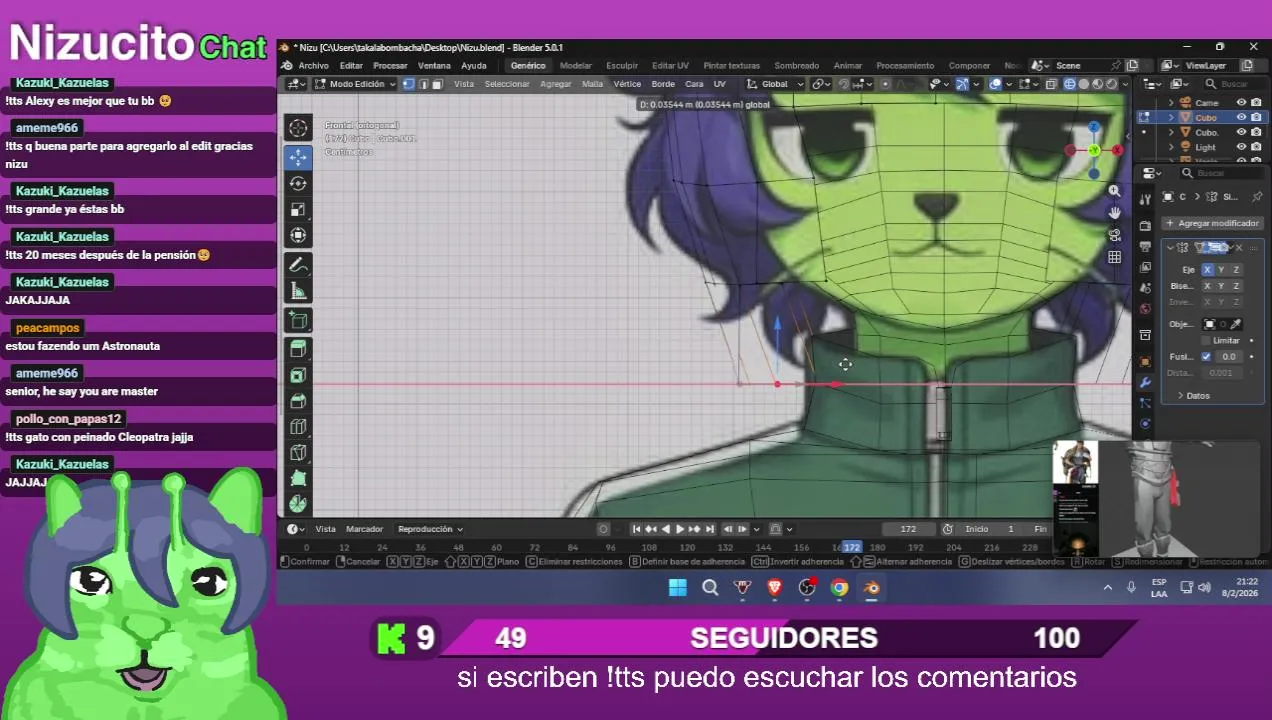Click the viewport zoom magnifier icon
The image size is (1272, 720).
(x=1114, y=191)
